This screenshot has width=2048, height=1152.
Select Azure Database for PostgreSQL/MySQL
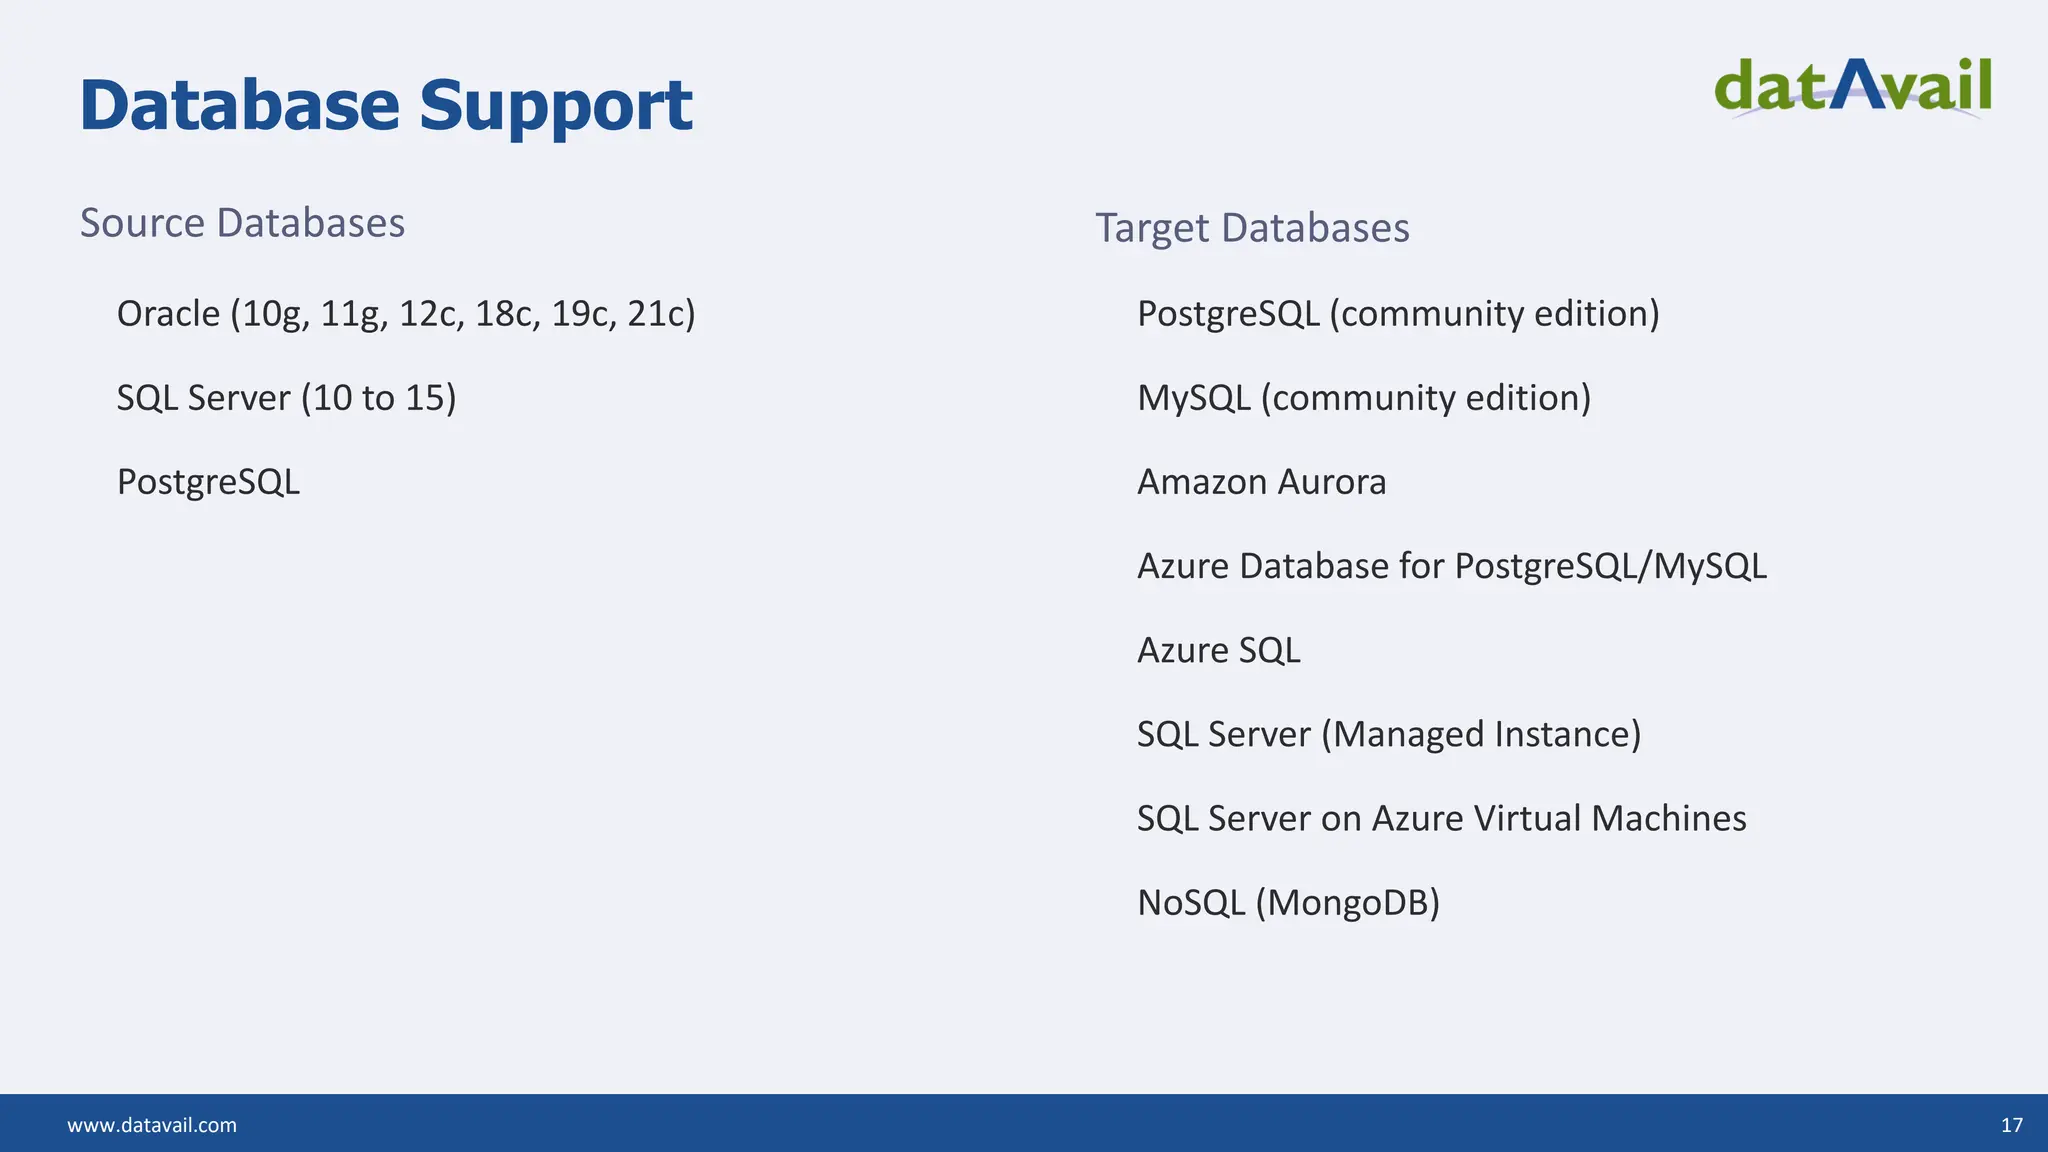(x=1452, y=566)
